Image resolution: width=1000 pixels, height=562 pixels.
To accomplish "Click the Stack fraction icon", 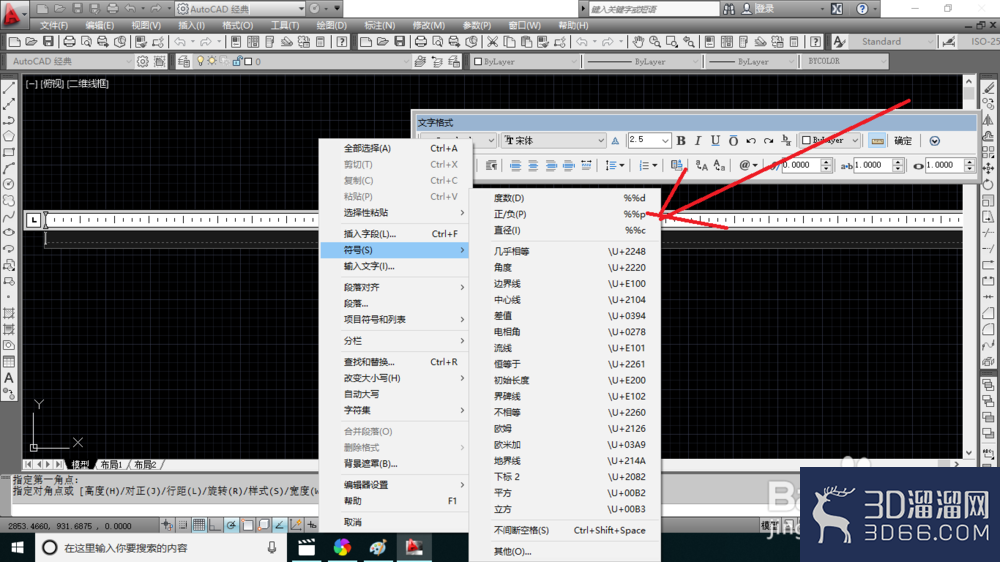I will (786, 141).
